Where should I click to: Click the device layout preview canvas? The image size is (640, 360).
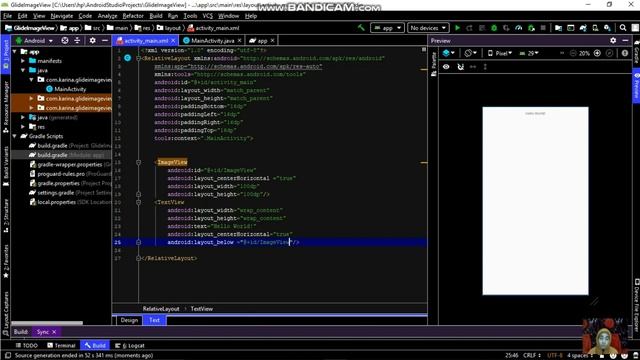point(535,201)
